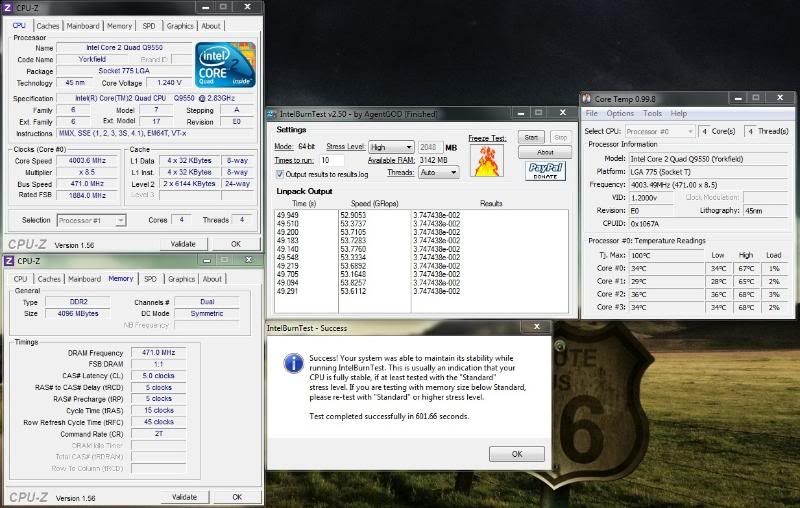Open the Select CPU Processor #0 dropdown
800x508 pixels.
660,131
